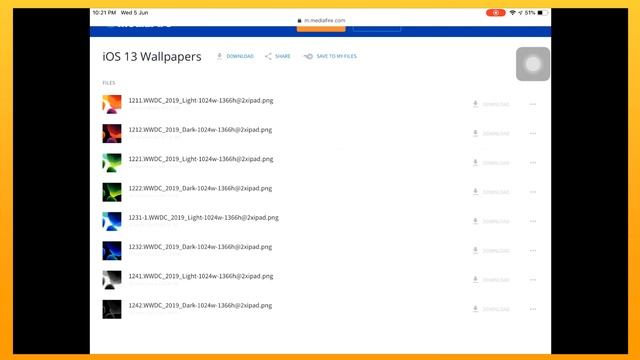The width and height of the screenshot is (640, 360).
Task: Download the 1232.WWDC_2019_Dark file
Action: (491, 251)
